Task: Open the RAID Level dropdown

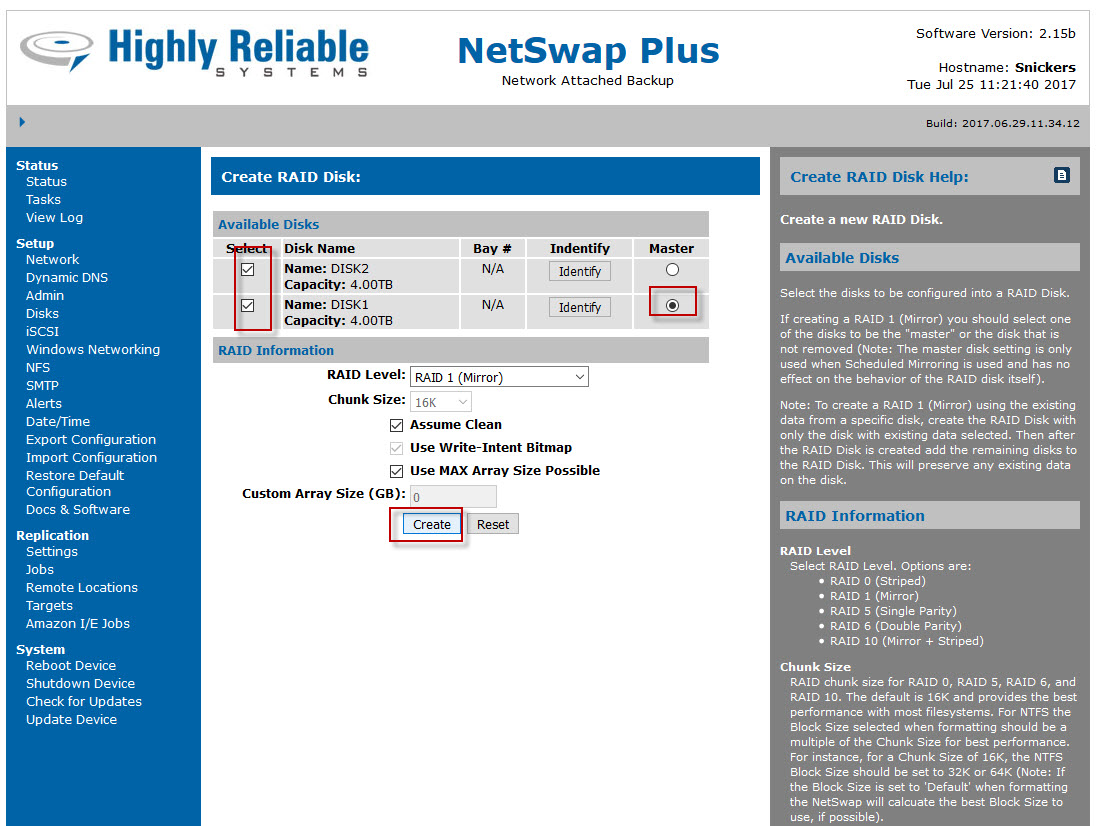Action: point(499,377)
